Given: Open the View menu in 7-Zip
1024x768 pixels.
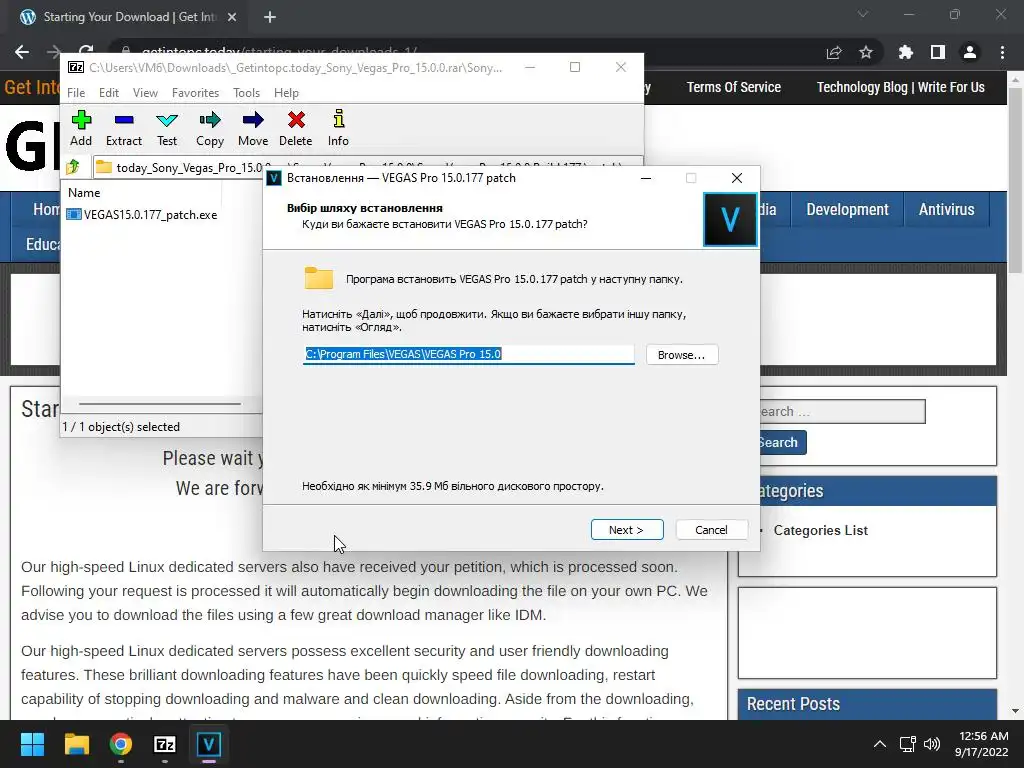Looking at the screenshot, I should pyautogui.click(x=145, y=93).
